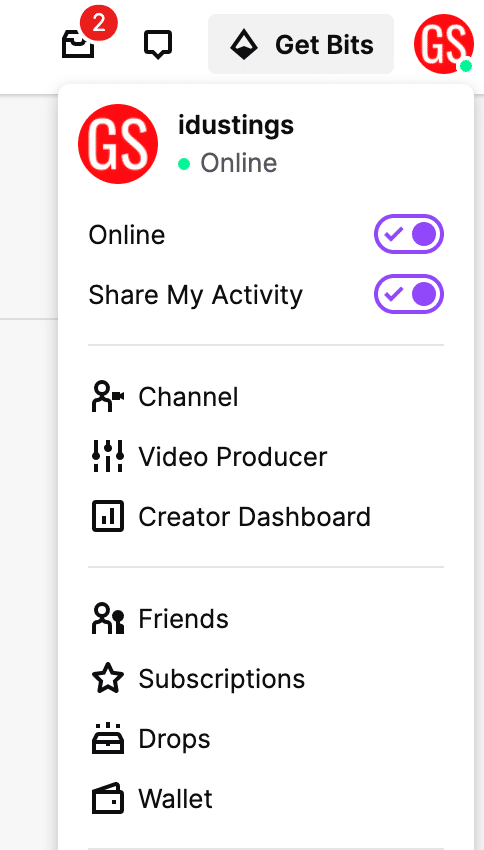Click the Subscriptions star icon
The image size is (484, 850).
click(x=108, y=679)
